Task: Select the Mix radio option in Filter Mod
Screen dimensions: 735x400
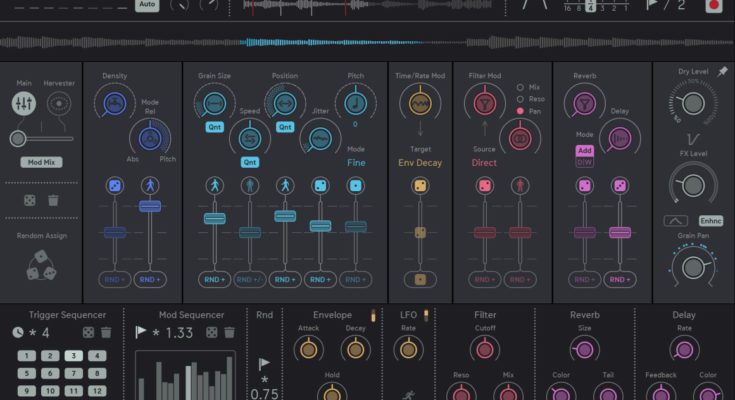Action: point(519,87)
